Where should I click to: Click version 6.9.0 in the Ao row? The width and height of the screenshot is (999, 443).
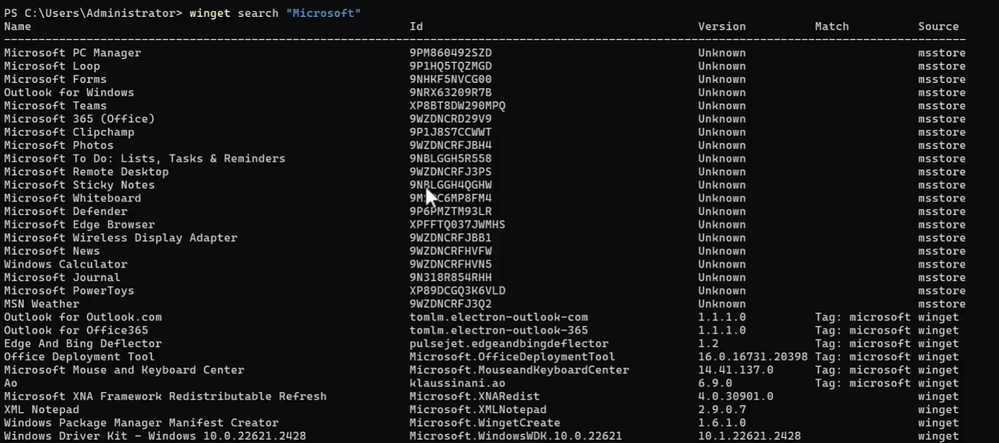tap(715, 383)
